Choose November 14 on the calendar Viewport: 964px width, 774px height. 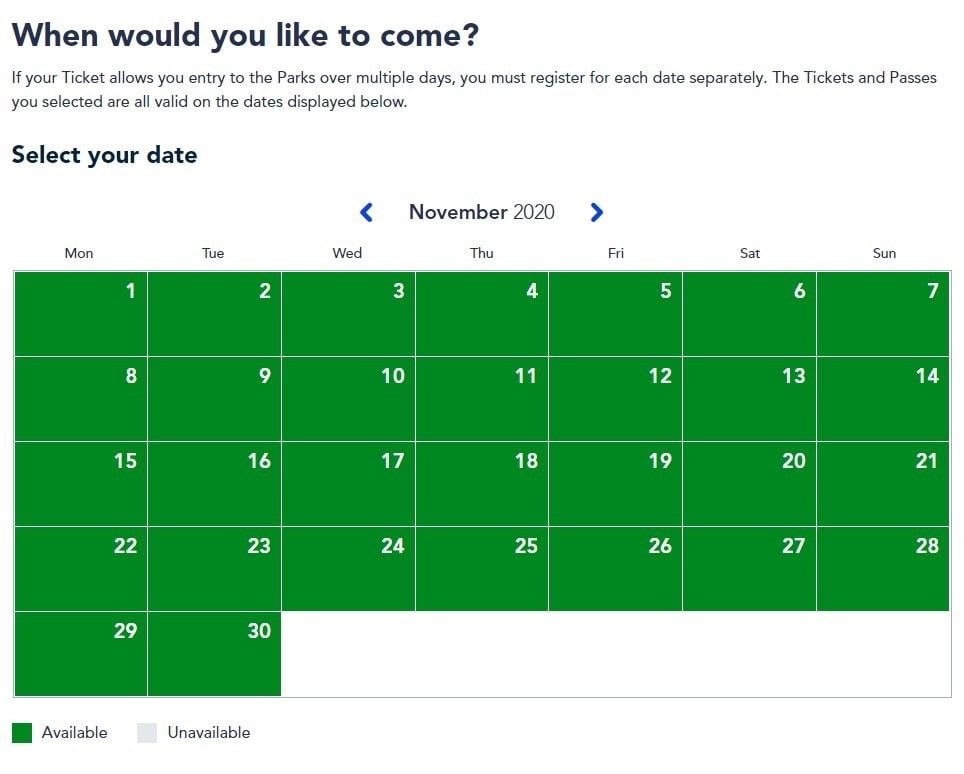[x=883, y=399]
